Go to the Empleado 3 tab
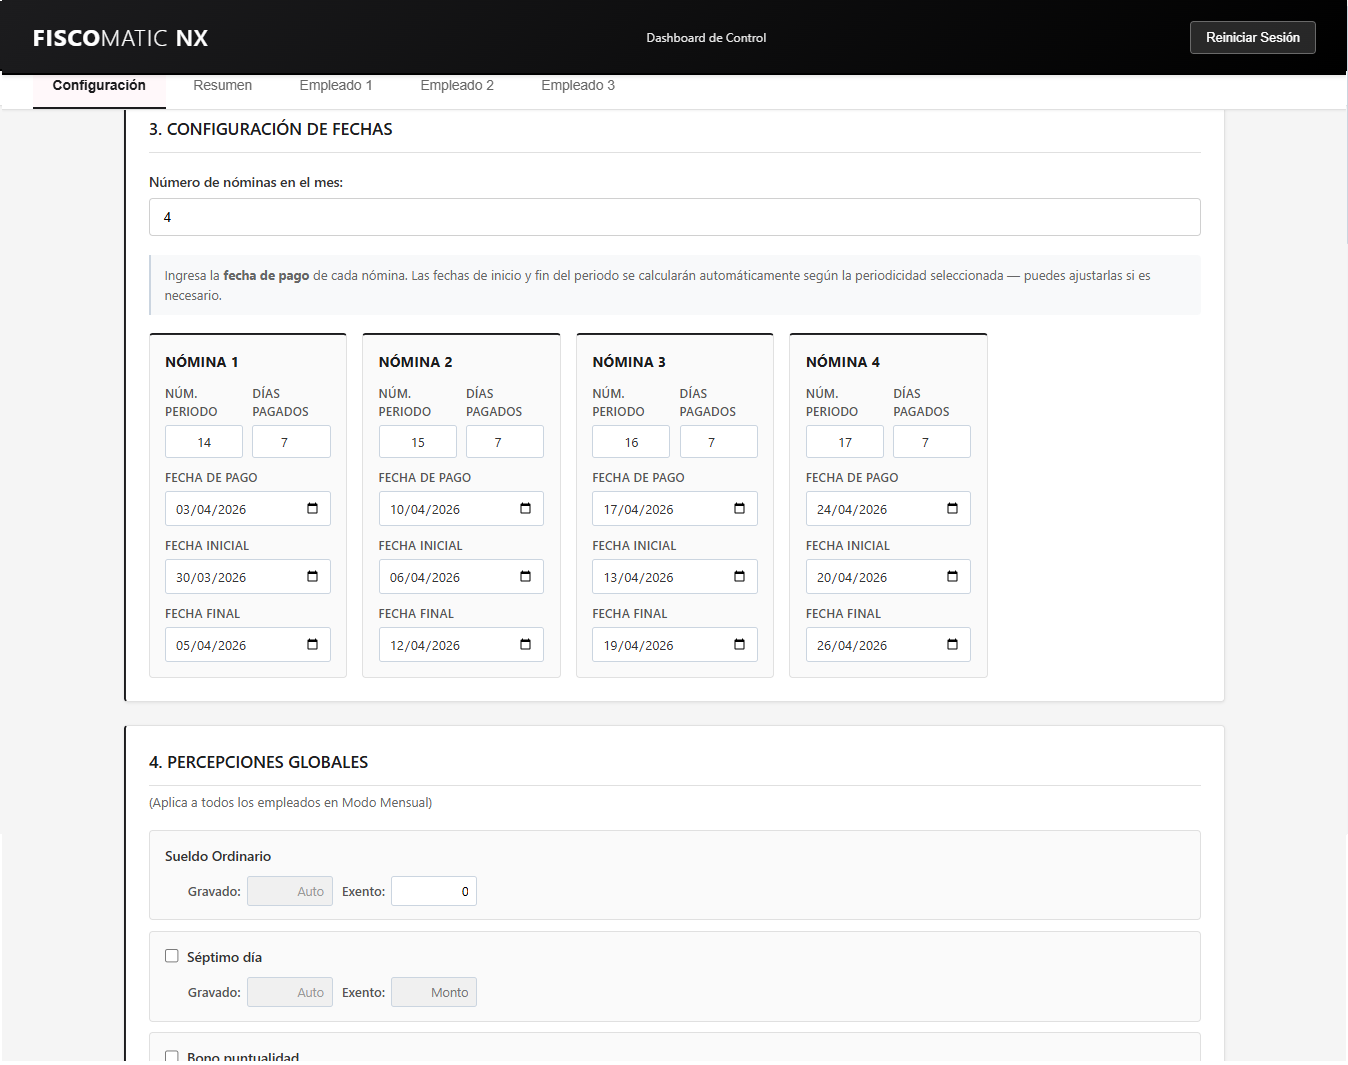Viewport: 1348px width, 1065px height. (x=578, y=86)
